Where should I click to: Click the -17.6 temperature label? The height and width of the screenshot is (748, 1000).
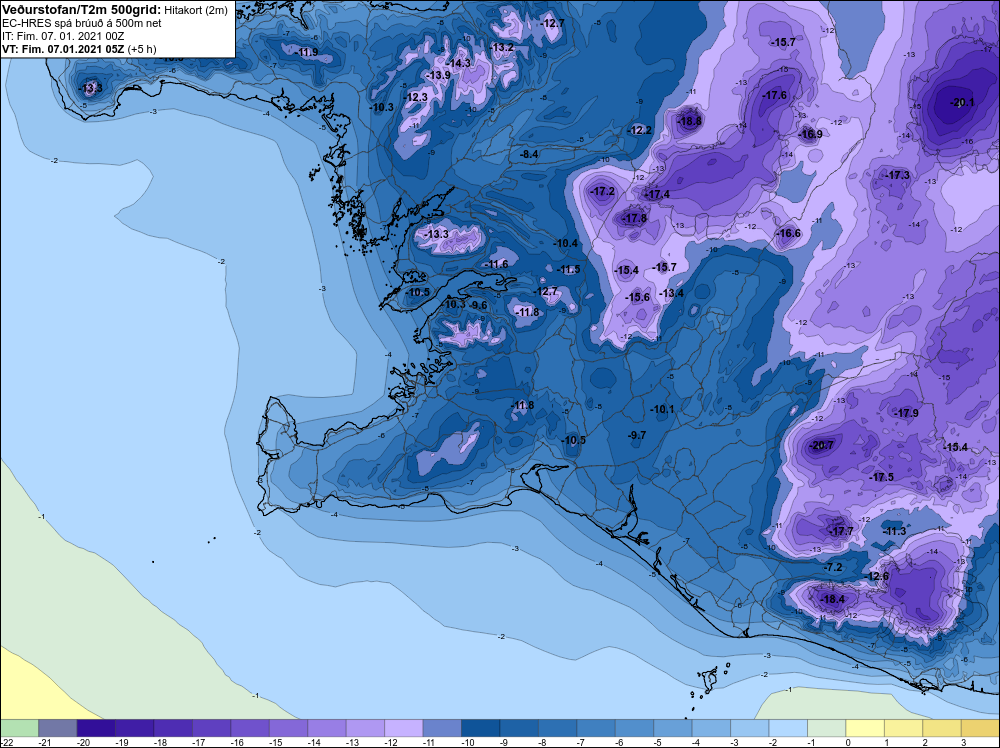coord(775,95)
